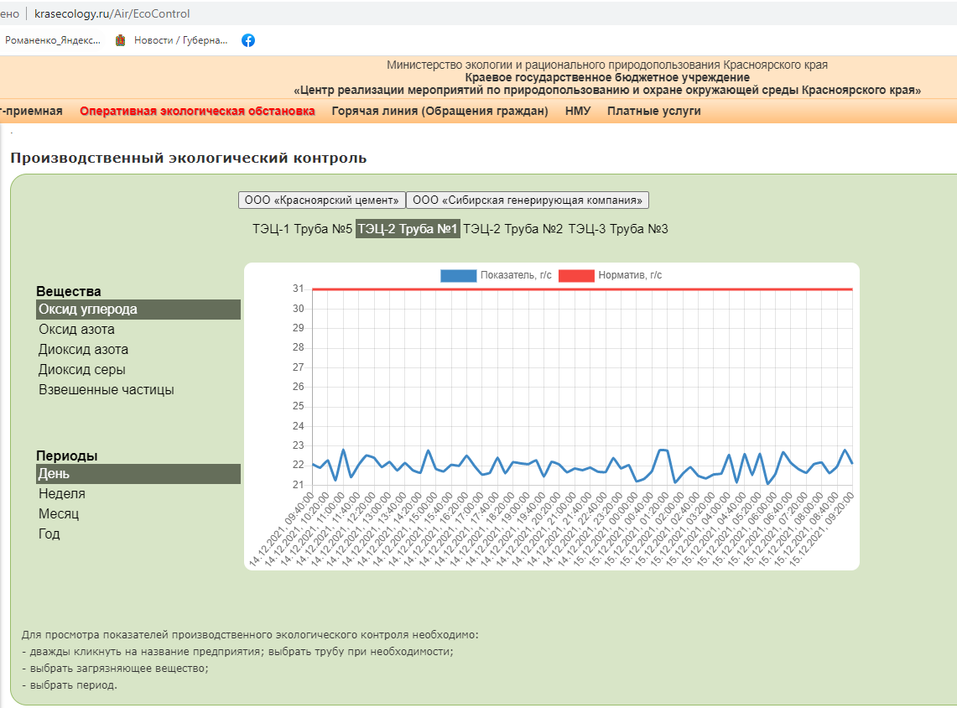This screenshot has height=708, width=957.
Task: Switch to ТЭЦ-2 Труба №2
Action: pos(512,229)
